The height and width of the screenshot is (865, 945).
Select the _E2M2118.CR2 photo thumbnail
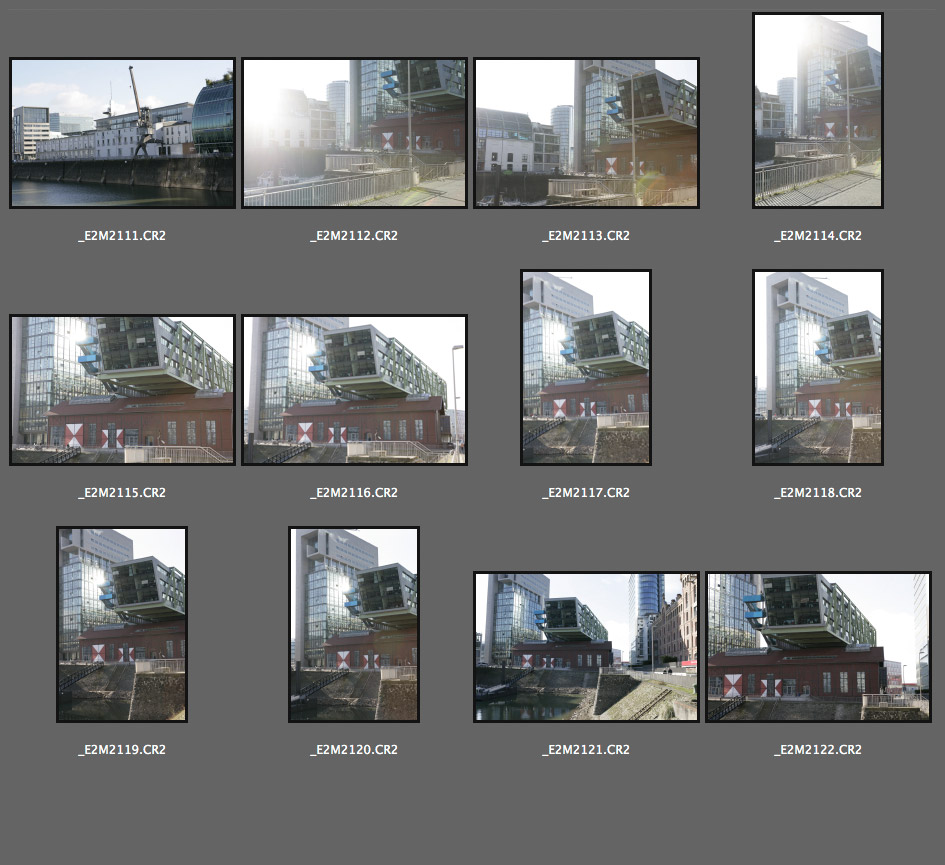[817, 367]
